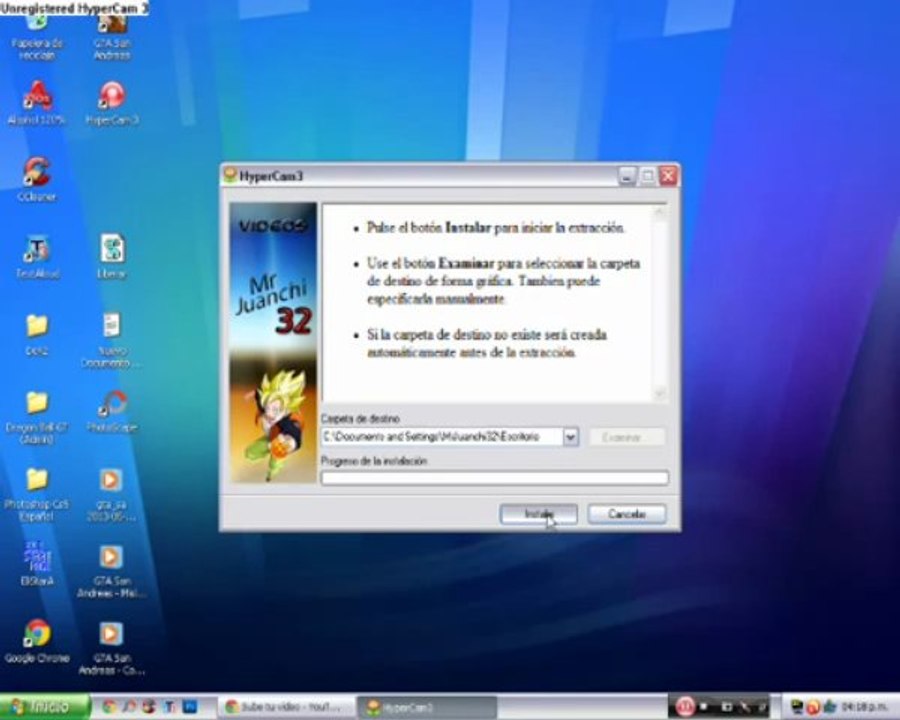Switch to the Sube tu video YouTube taskbar item

(284, 707)
